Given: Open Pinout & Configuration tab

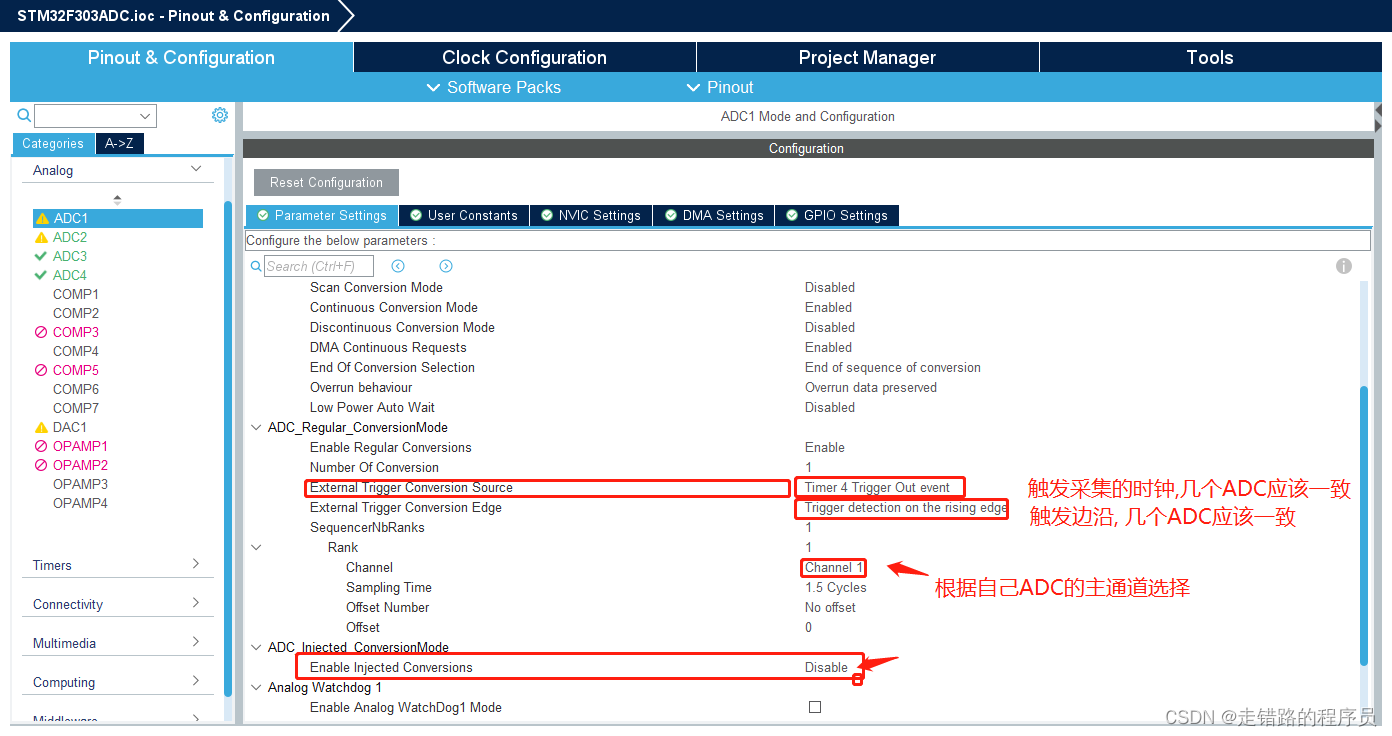Looking at the screenshot, I should pyautogui.click(x=181, y=57).
